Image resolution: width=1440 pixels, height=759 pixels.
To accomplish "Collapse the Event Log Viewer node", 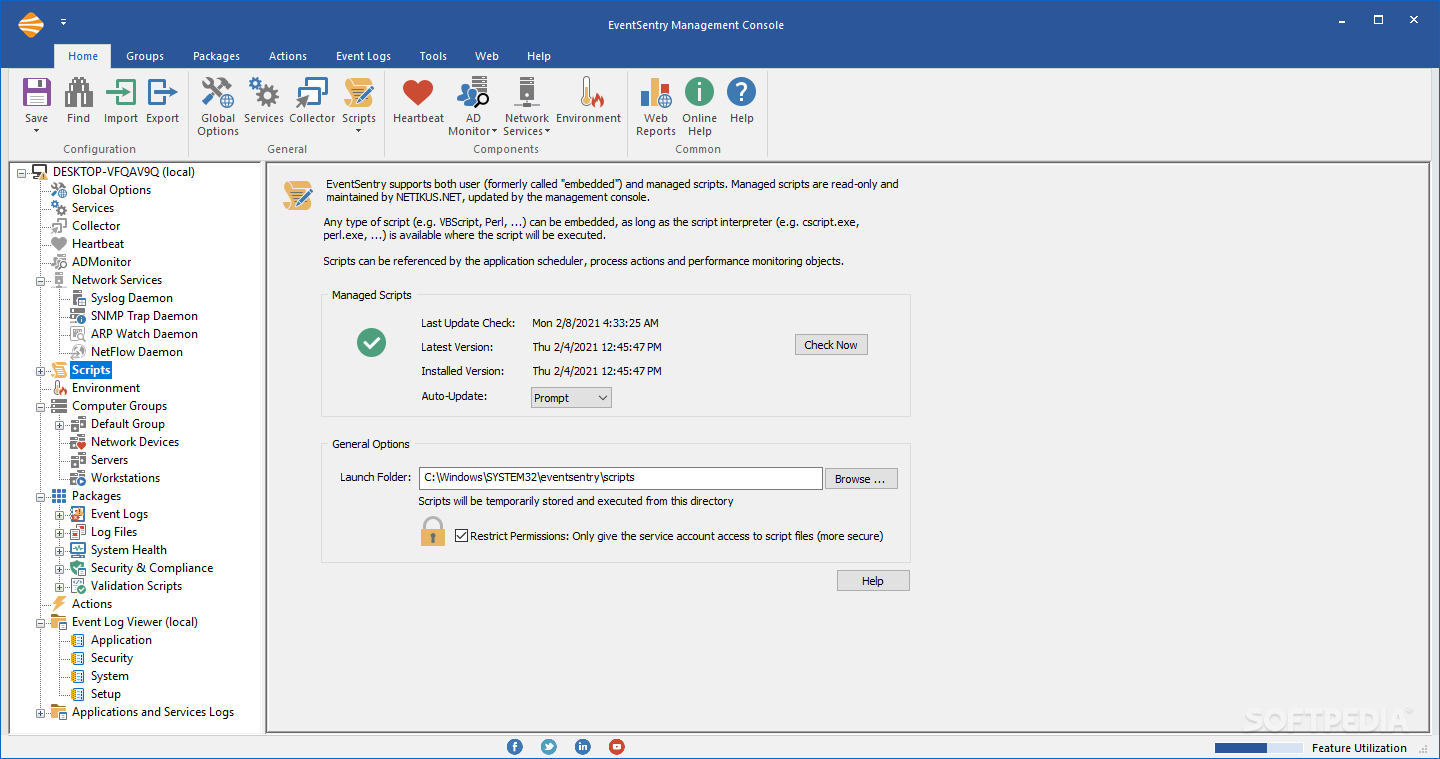I will pyautogui.click(x=41, y=623).
